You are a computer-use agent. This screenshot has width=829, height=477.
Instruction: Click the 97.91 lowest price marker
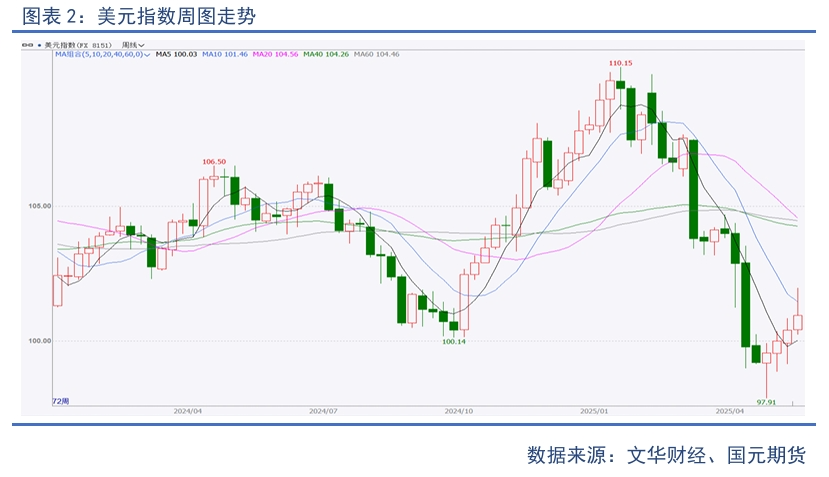click(x=767, y=401)
